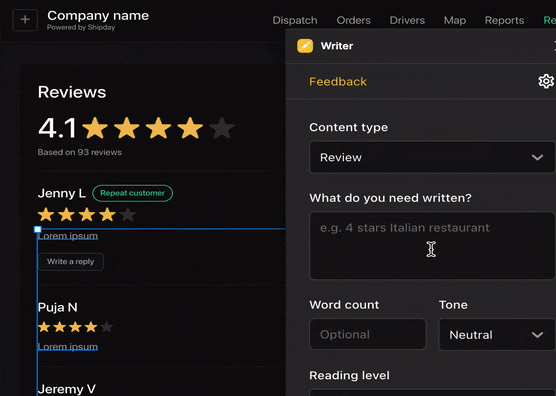
Task: Open the Writer settings gear icon
Action: 546,82
